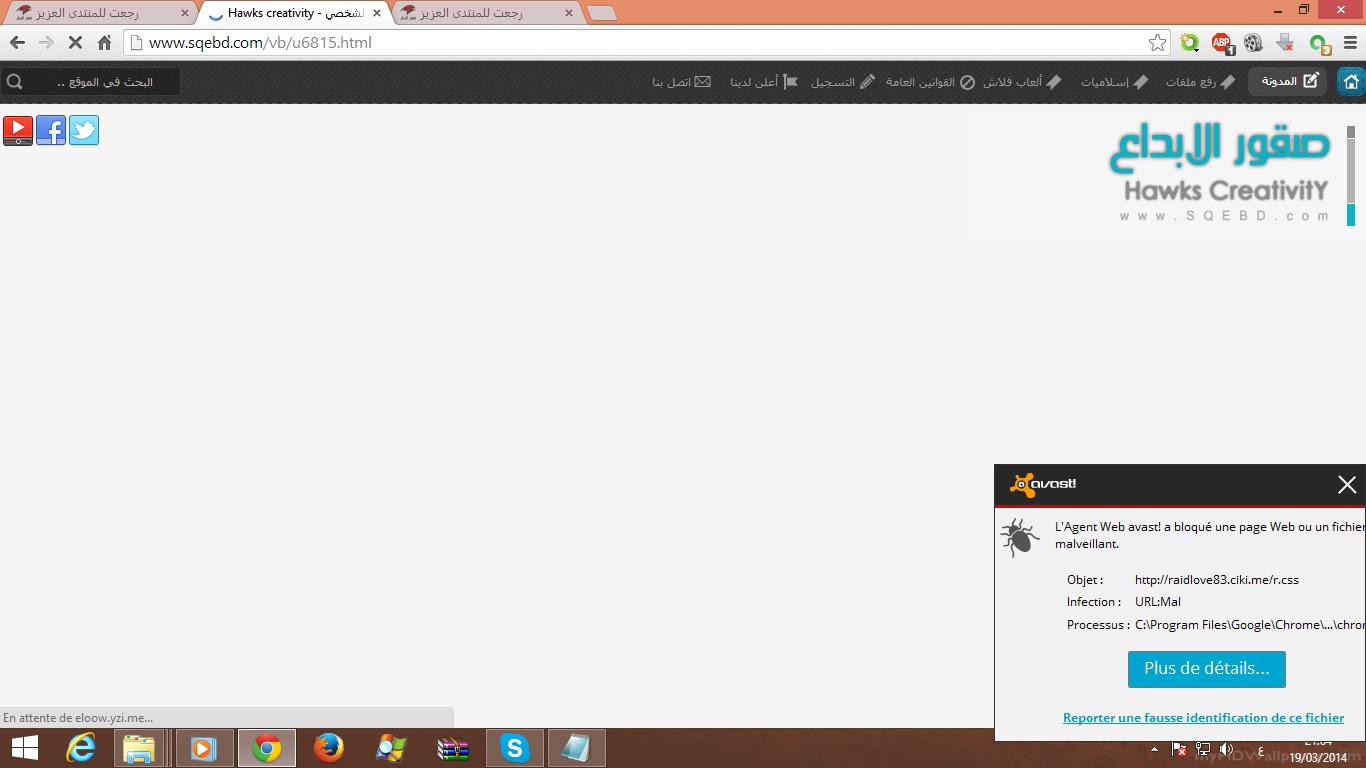Open the YouTube social icon

pyautogui.click(x=18, y=130)
